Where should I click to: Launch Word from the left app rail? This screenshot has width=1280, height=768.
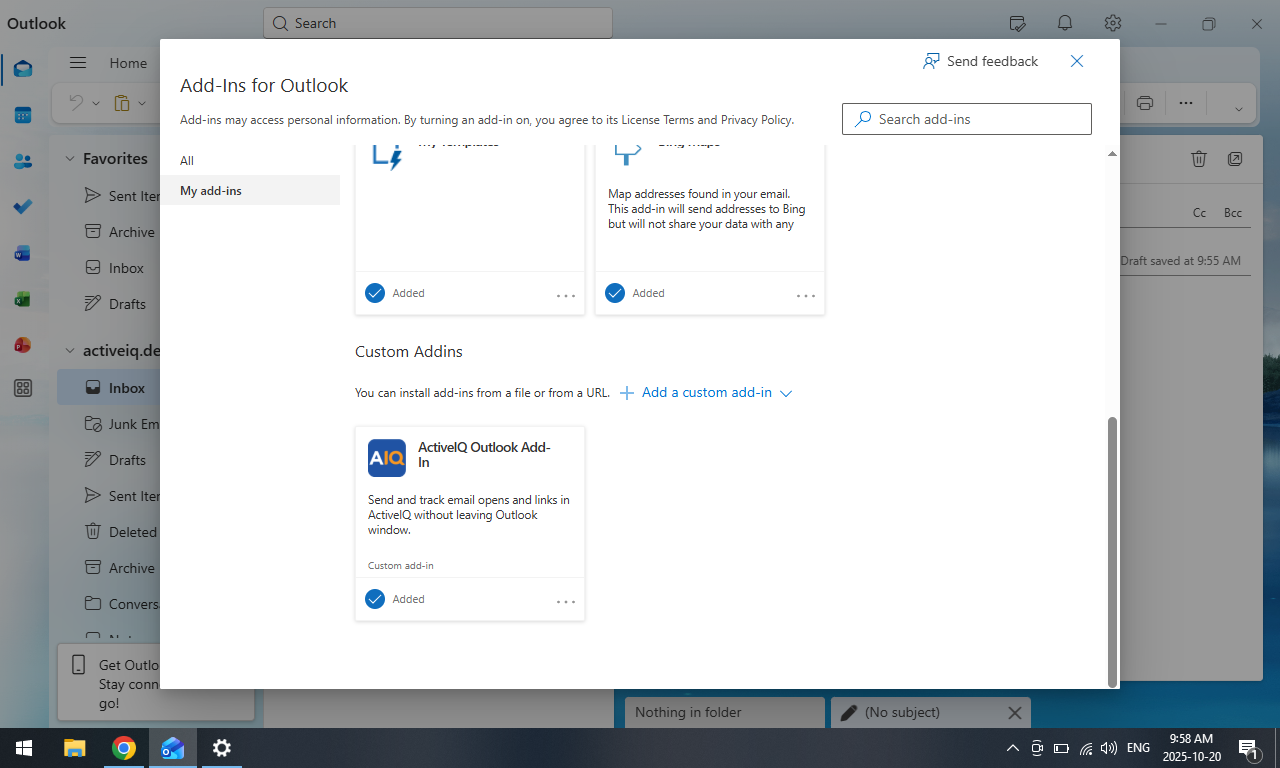tap(23, 253)
